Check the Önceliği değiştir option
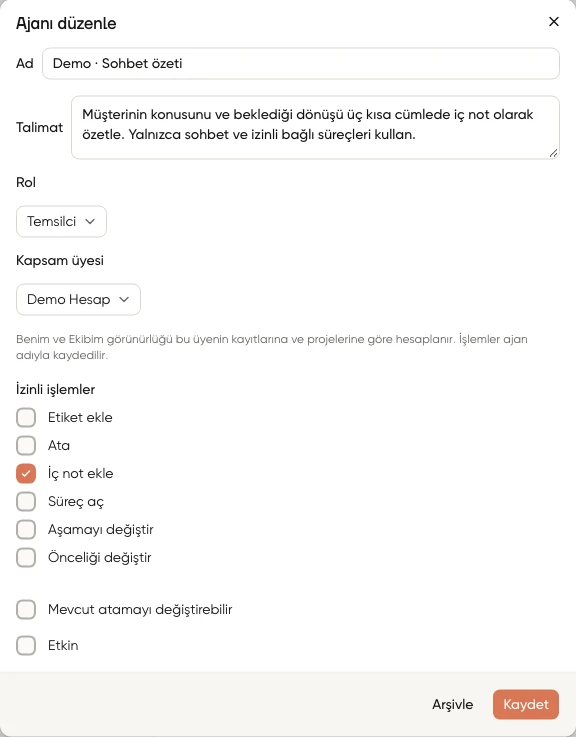The height and width of the screenshot is (737, 576). [26, 557]
